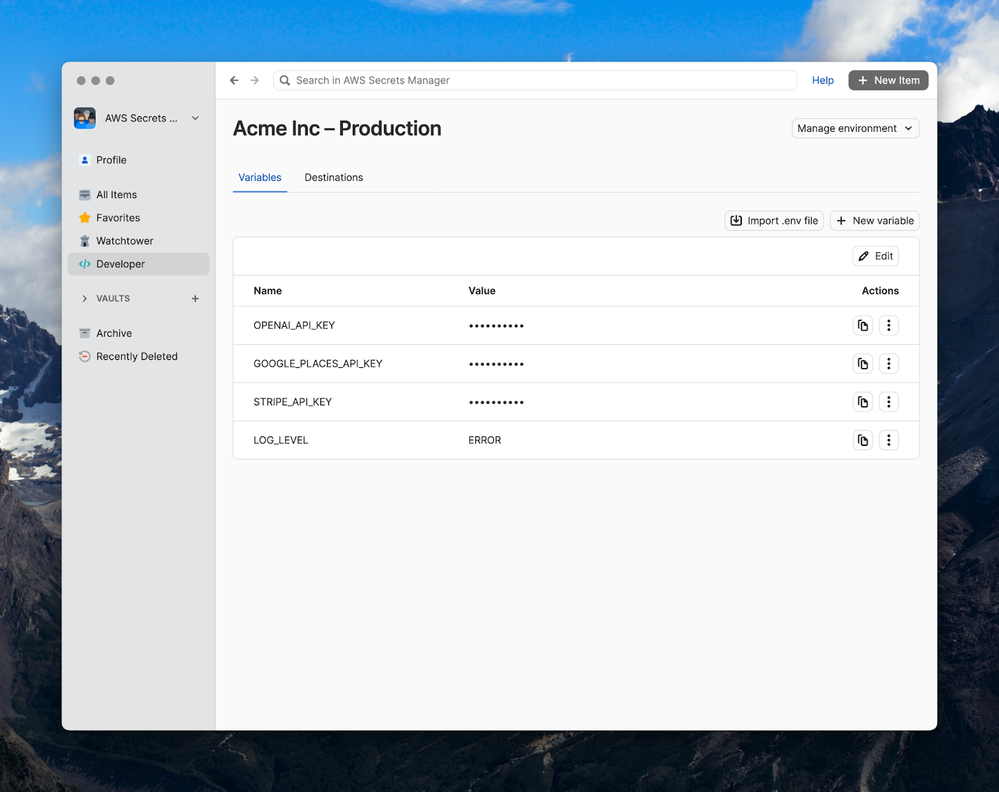Open Recently Deleted in the sidebar
The height and width of the screenshot is (792, 999).
coord(136,356)
